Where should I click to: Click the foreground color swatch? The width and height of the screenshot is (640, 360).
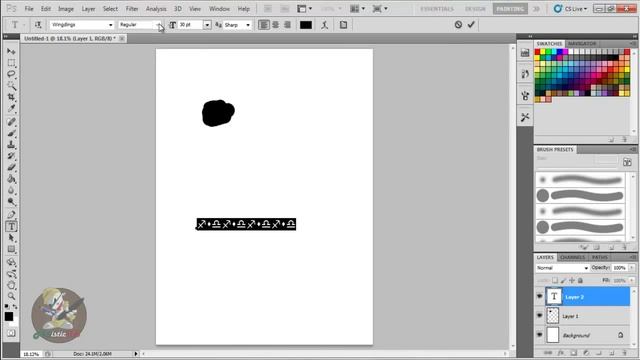9,316
